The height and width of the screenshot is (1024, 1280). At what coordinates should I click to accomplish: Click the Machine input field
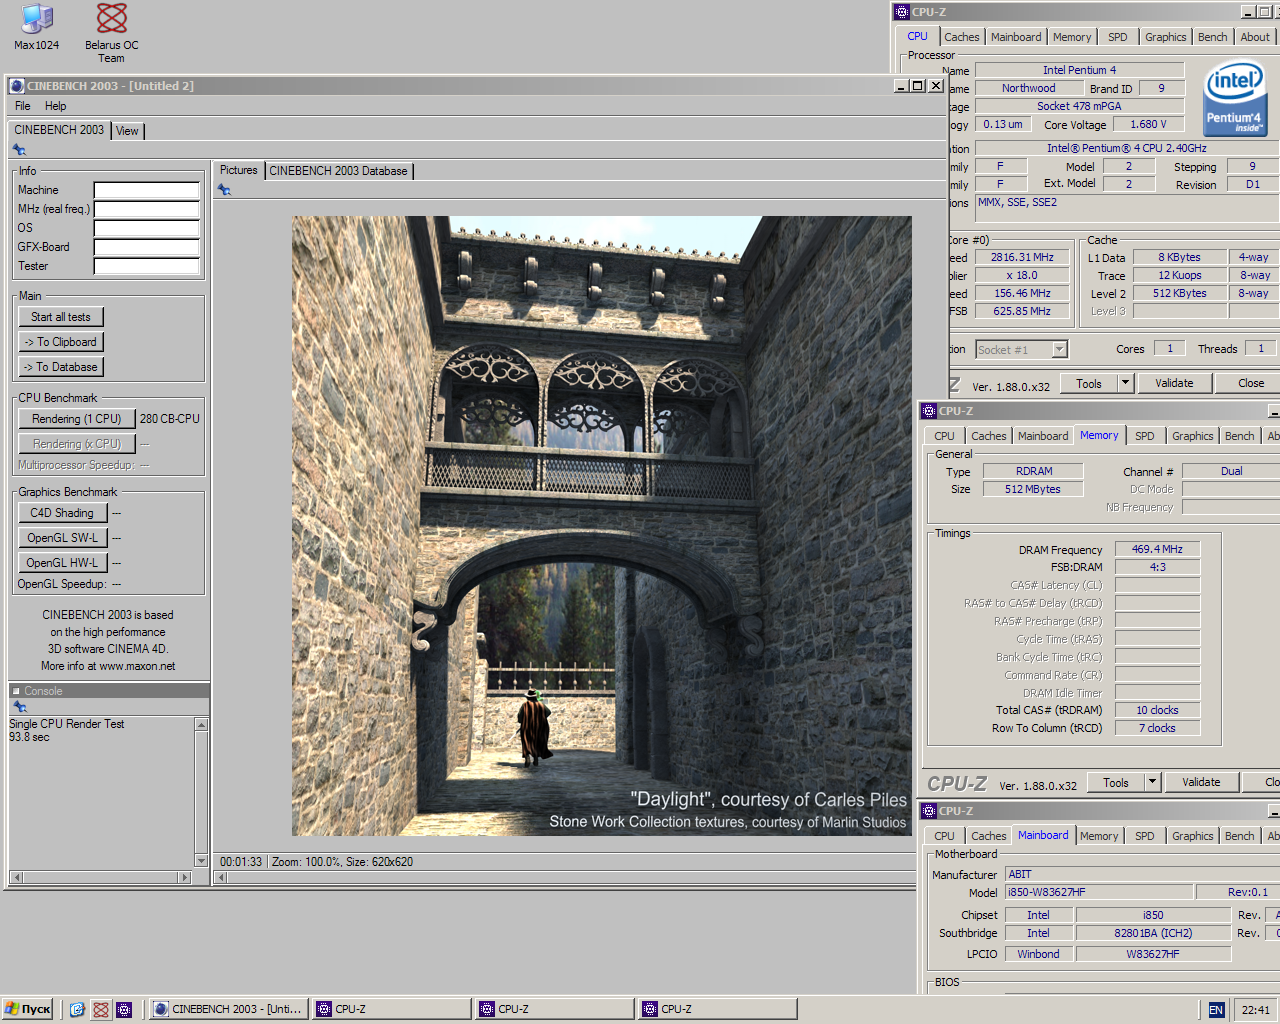click(x=147, y=190)
